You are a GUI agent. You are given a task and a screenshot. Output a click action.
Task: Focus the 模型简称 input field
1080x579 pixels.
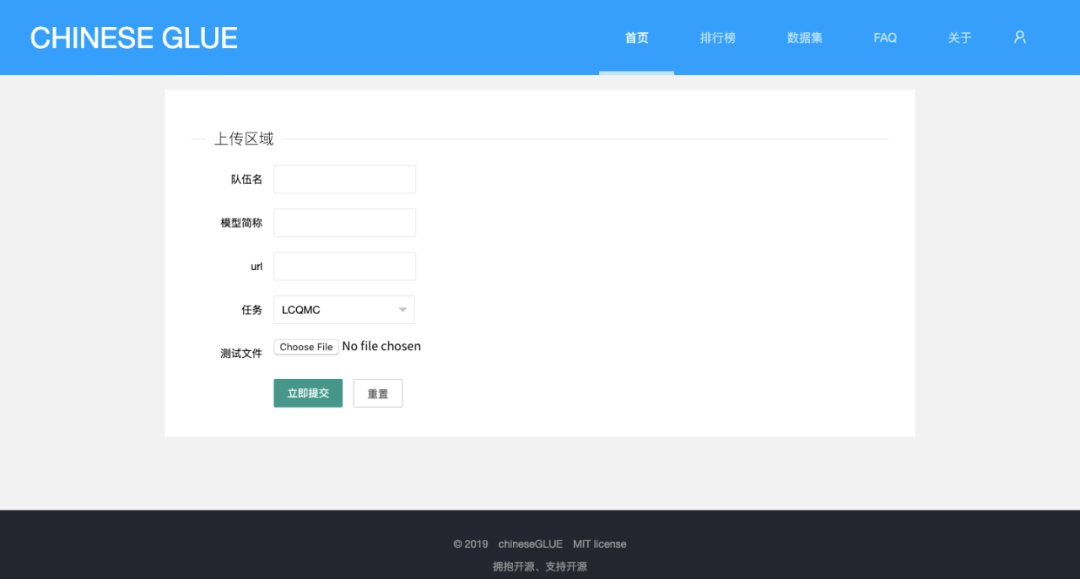click(344, 222)
